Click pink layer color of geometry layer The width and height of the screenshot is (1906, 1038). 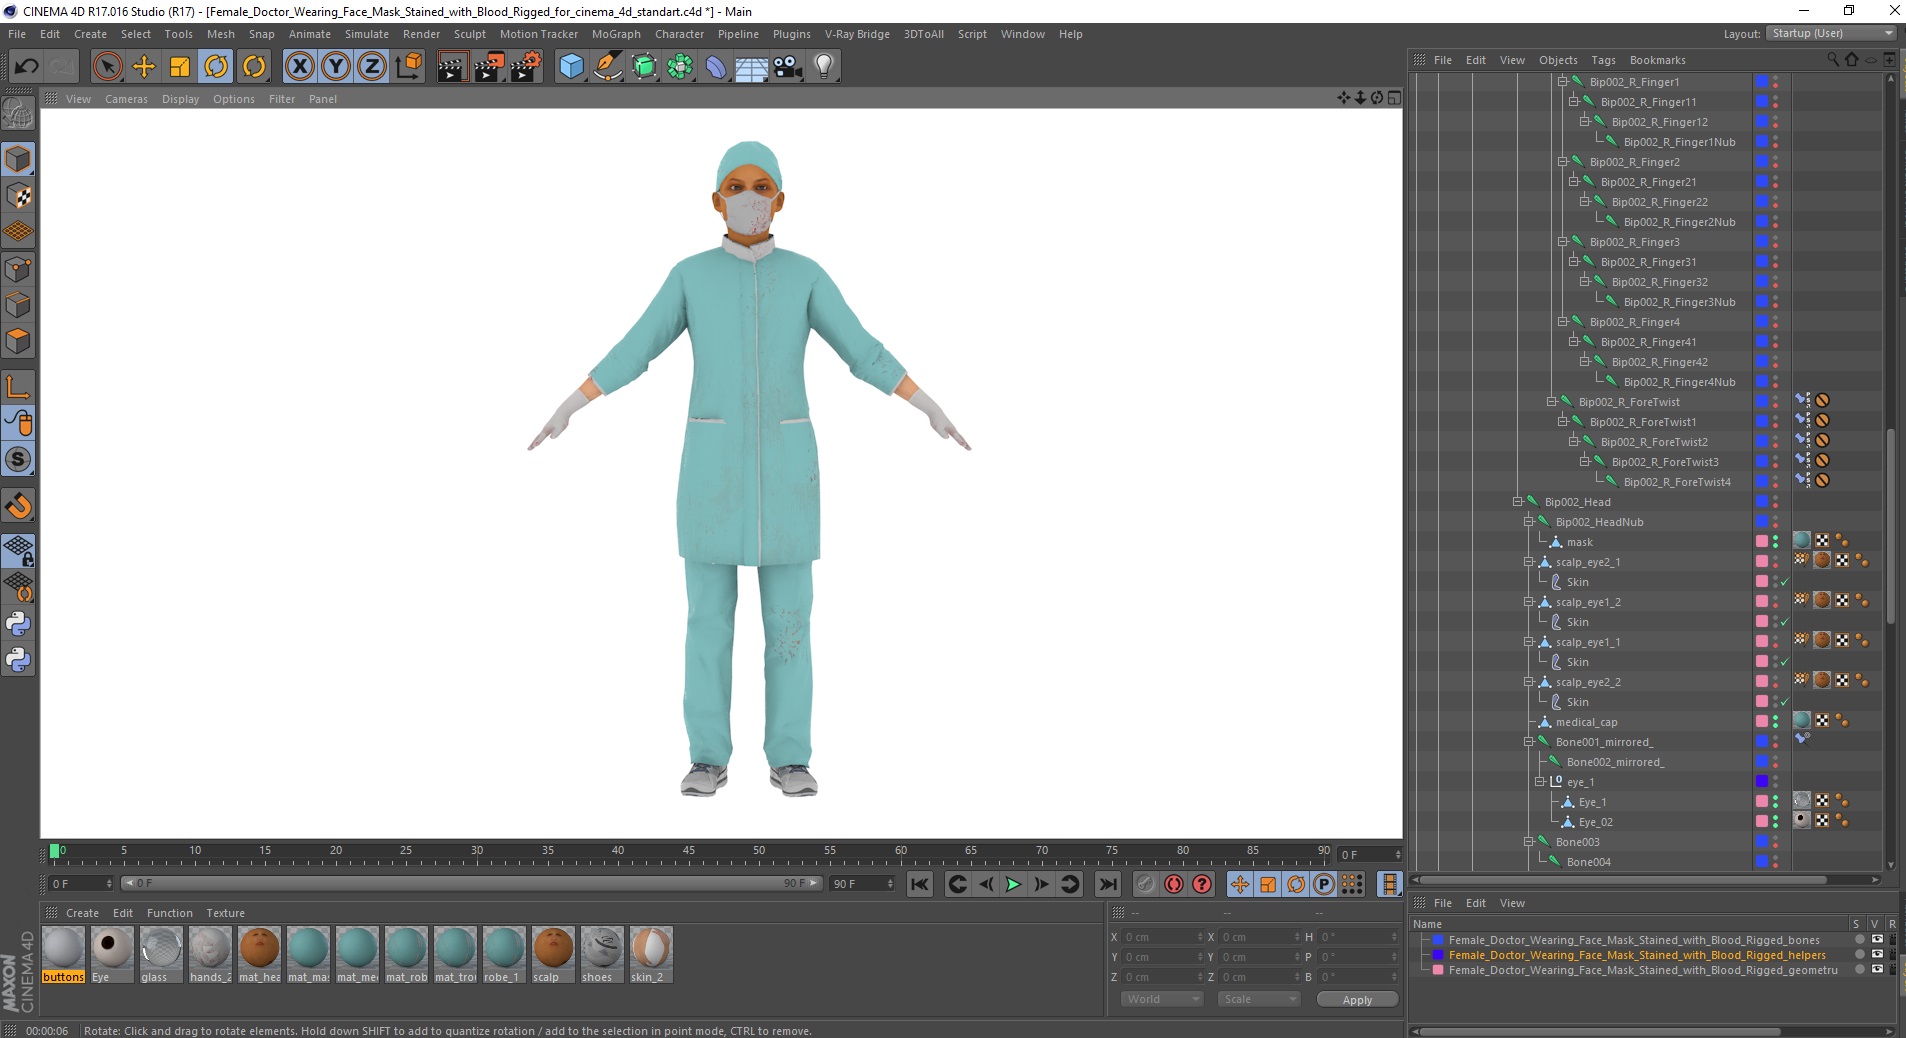(x=1438, y=970)
